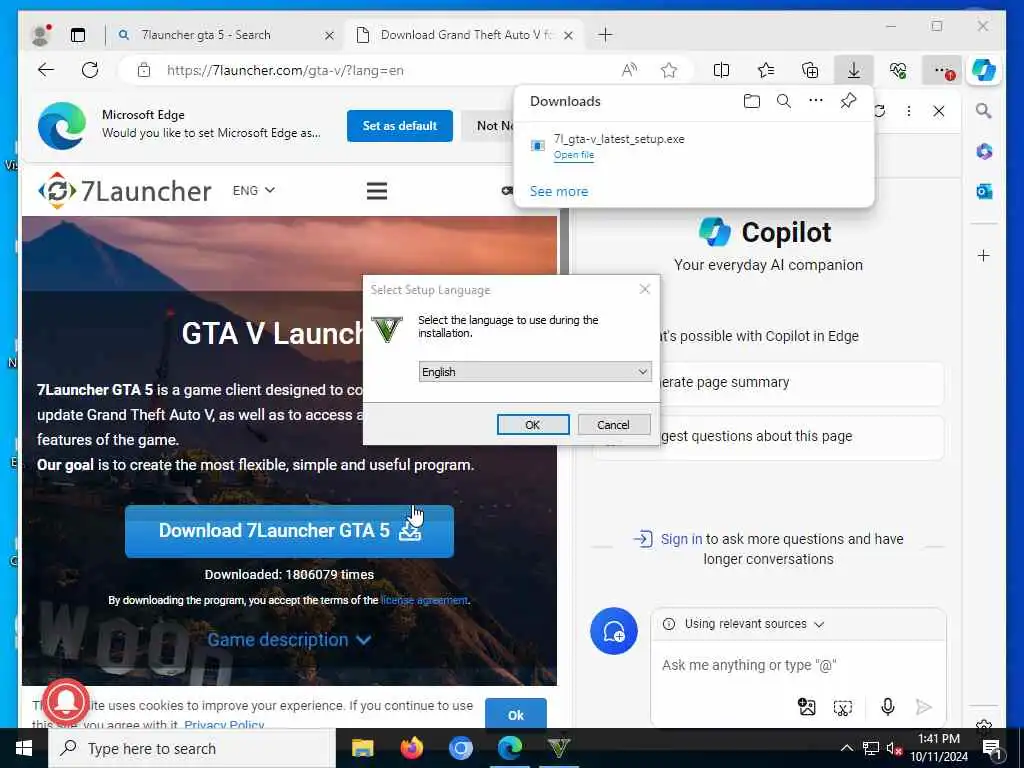The image size is (1024, 768).
Task: Open the Collections icon
Action: click(x=810, y=70)
